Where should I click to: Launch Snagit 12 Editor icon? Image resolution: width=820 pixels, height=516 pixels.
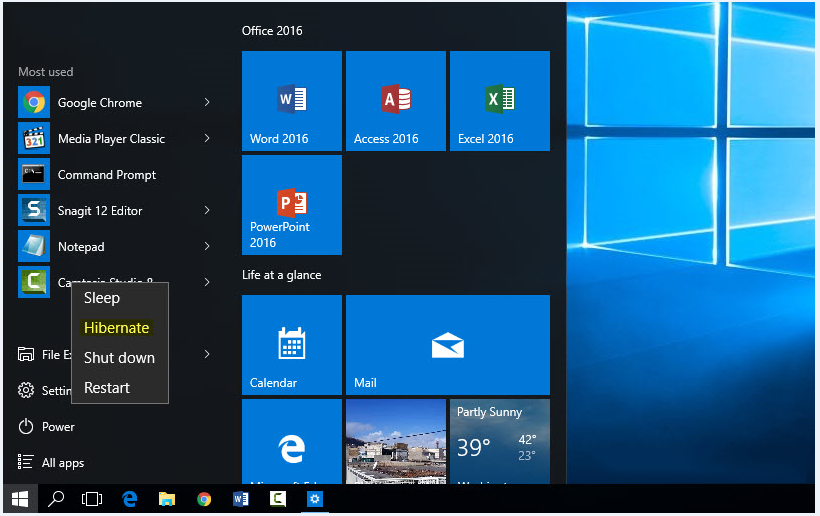[x=34, y=210]
